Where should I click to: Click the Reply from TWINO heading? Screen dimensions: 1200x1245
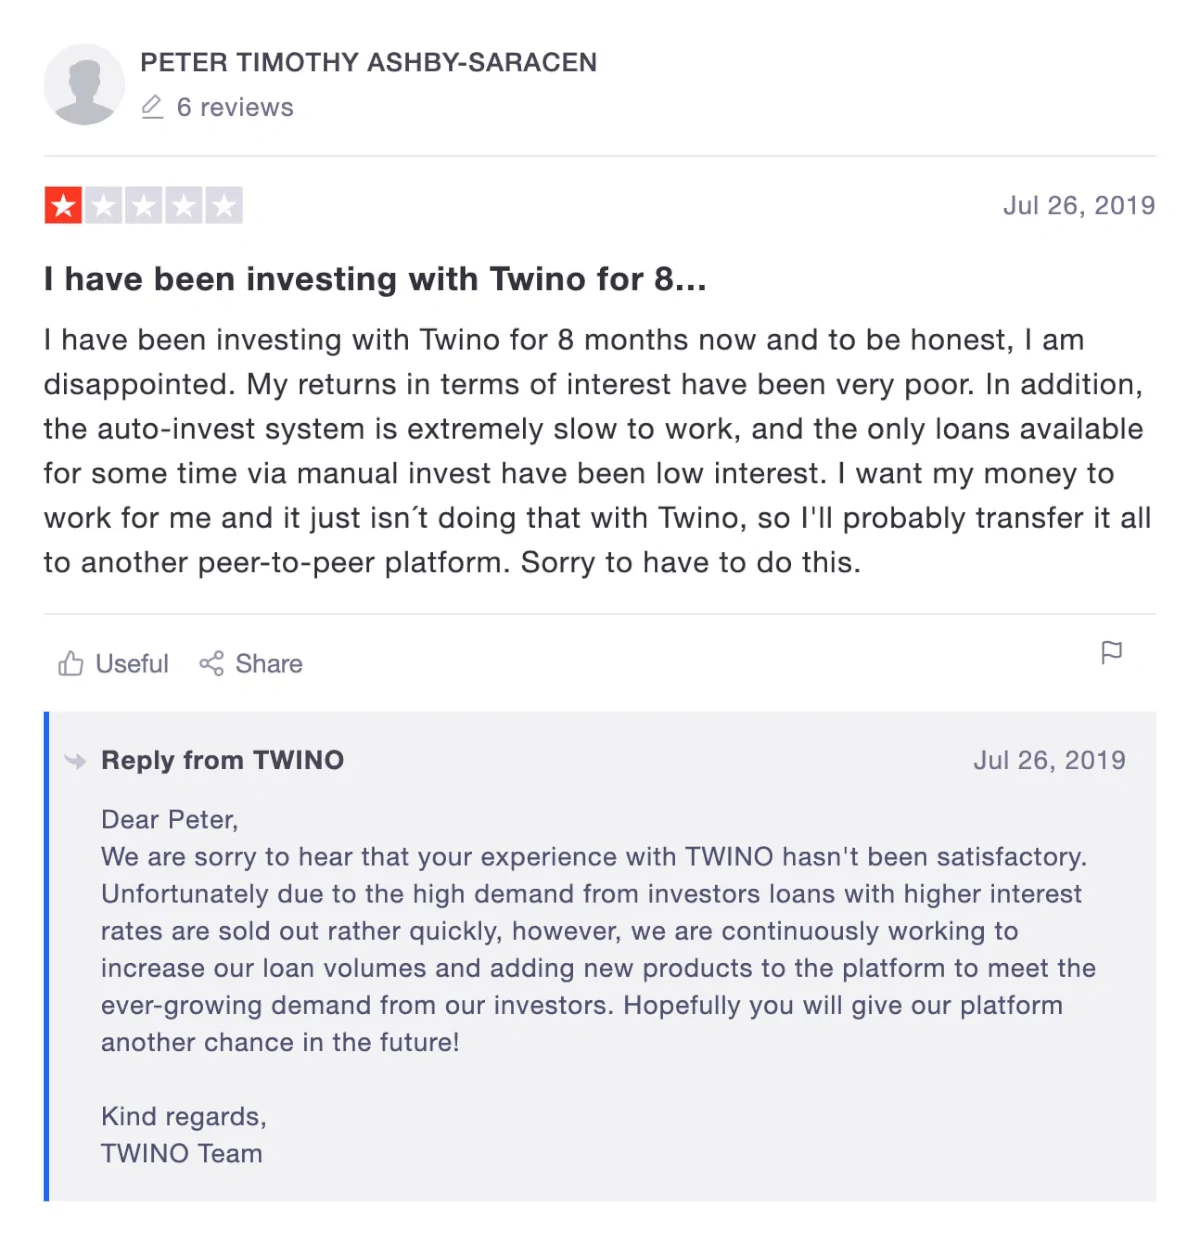pyautogui.click(x=222, y=760)
